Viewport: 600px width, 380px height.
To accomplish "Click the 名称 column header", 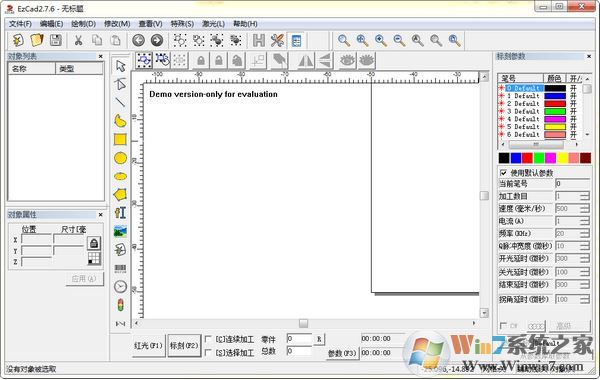I will point(32,69).
